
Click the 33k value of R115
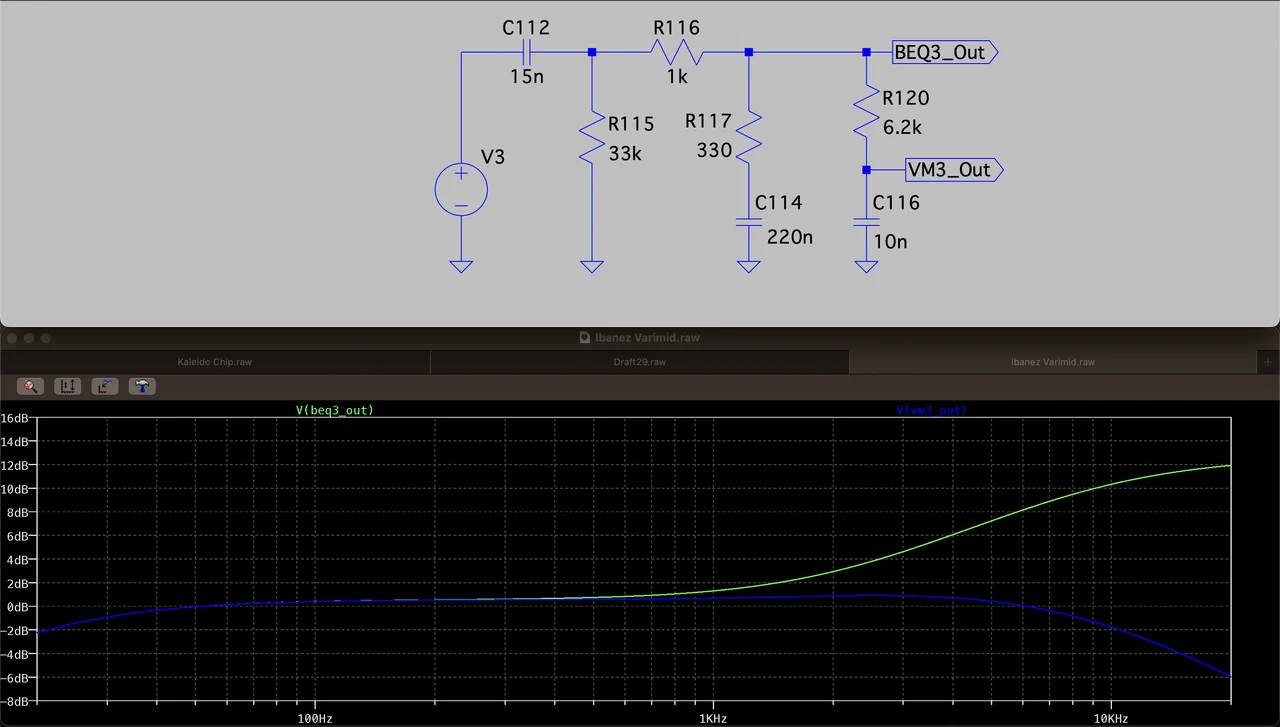626,154
